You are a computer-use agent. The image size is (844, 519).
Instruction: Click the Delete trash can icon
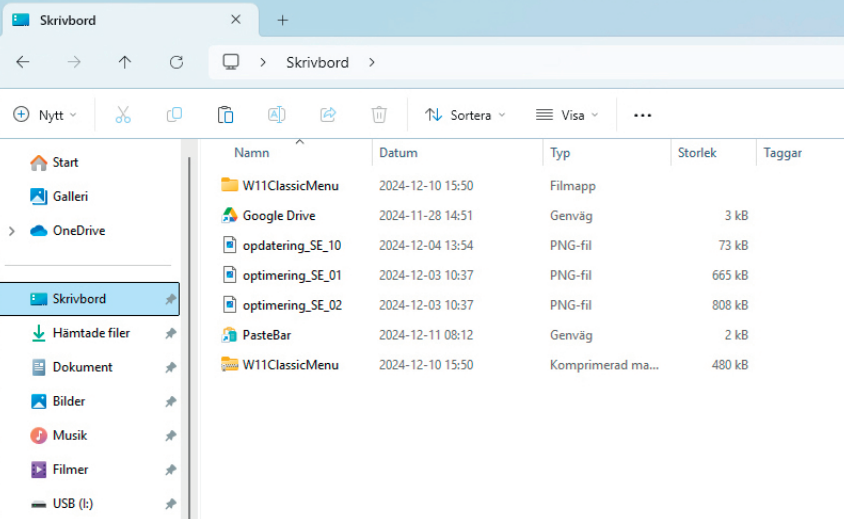pyautogui.click(x=379, y=115)
